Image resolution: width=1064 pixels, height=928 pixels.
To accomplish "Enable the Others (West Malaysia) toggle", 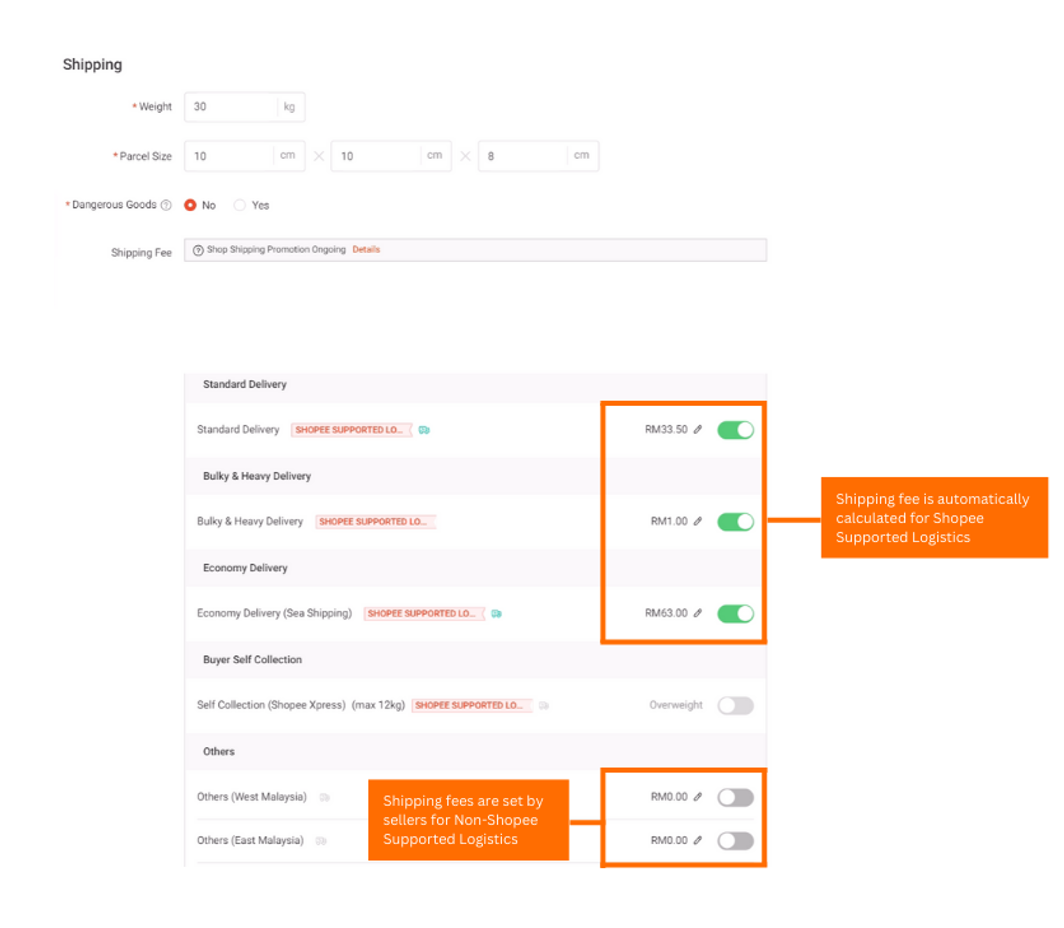I will coord(736,797).
